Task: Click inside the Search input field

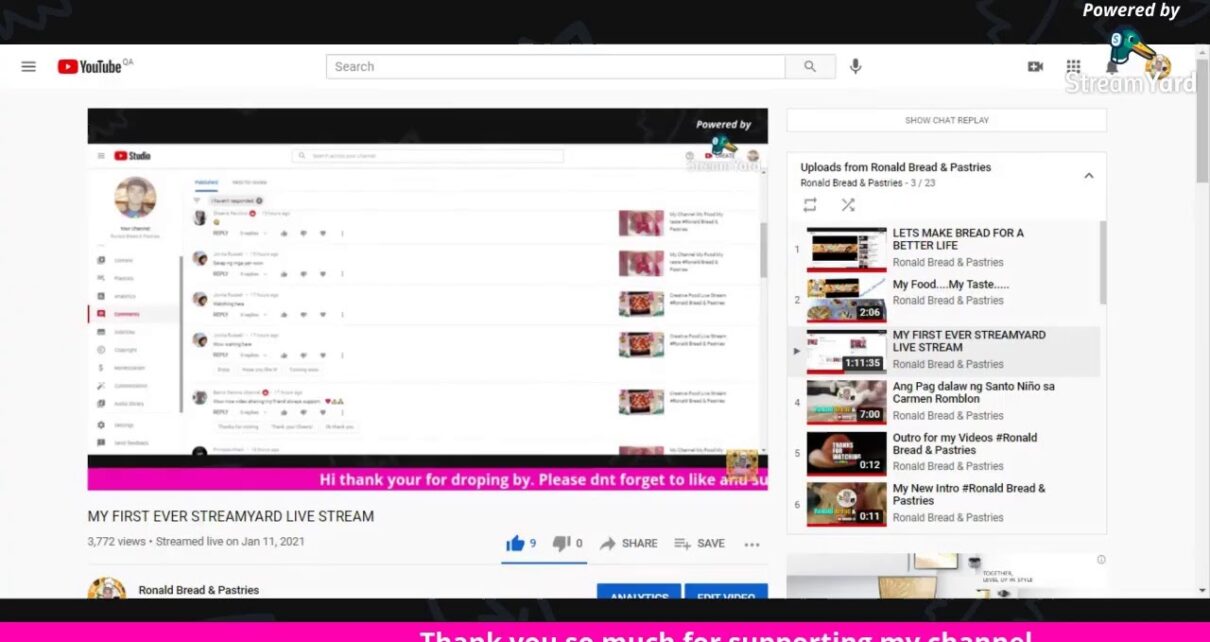Action: 555,67
